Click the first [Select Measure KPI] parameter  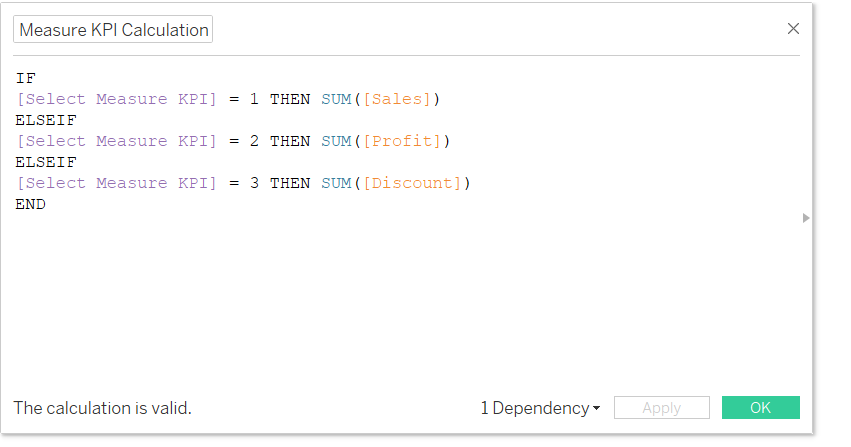pos(116,99)
